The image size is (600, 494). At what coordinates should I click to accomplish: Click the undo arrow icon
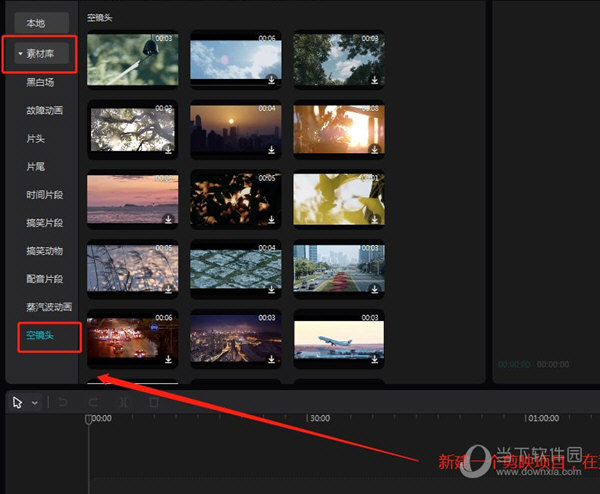point(62,403)
